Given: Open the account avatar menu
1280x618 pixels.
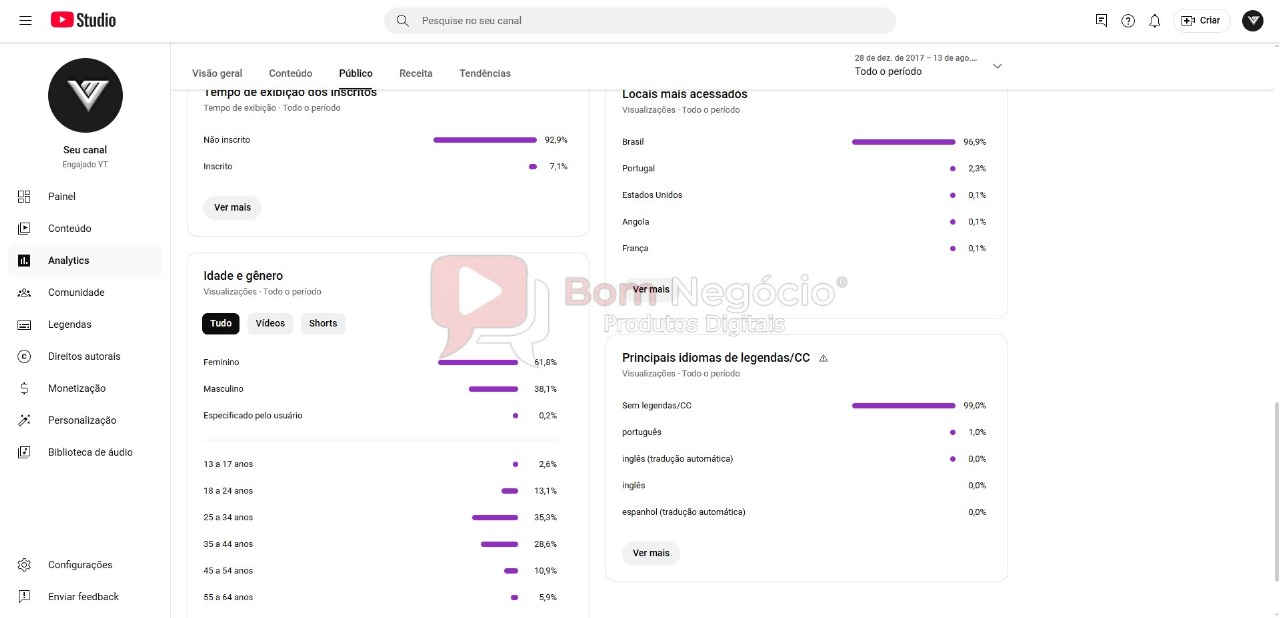Looking at the screenshot, I should point(1253,20).
